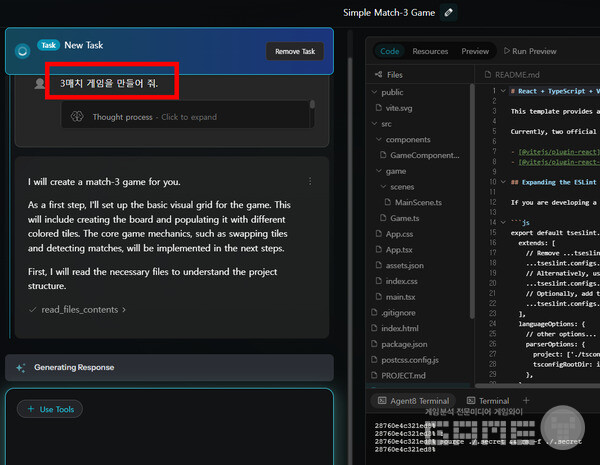Click the sparkle icon beside Generating Response
600x465 pixels.
(x=20, y=367)
